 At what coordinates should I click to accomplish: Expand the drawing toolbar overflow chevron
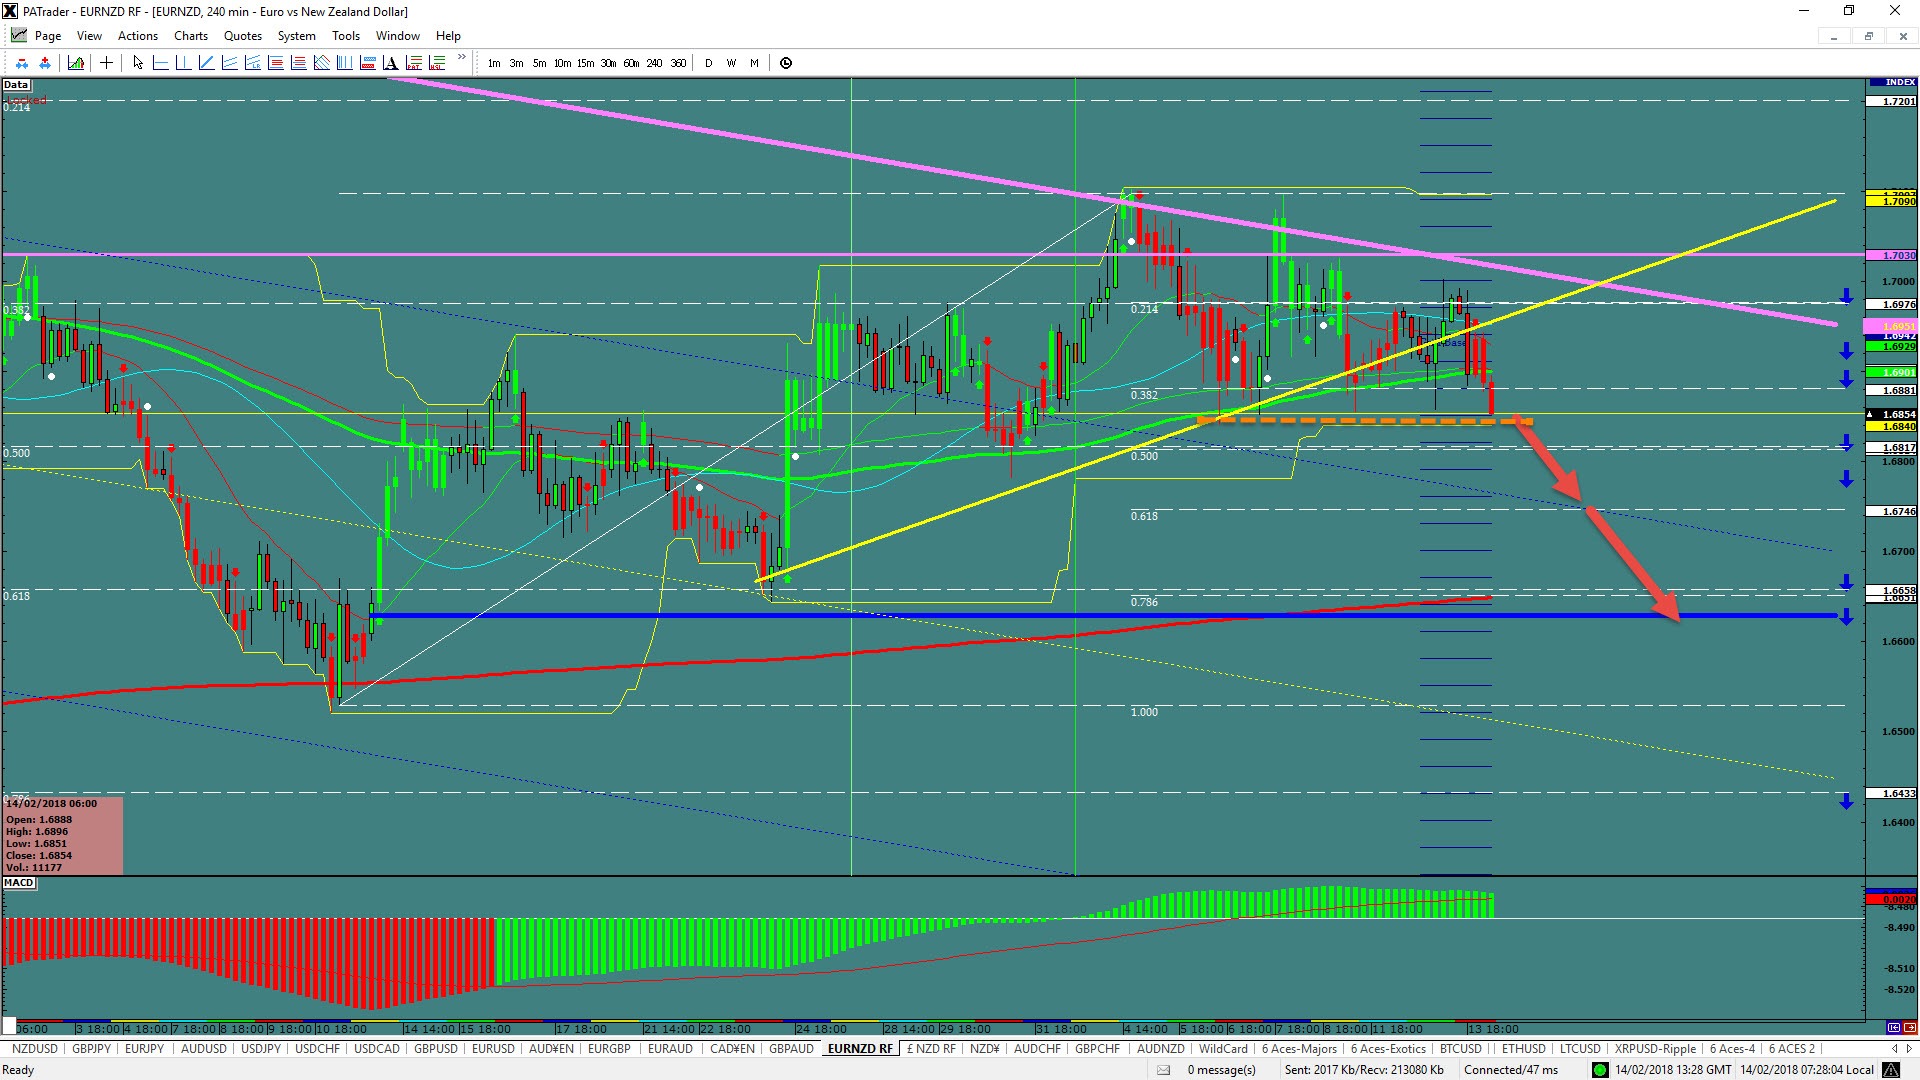point(461,57)
